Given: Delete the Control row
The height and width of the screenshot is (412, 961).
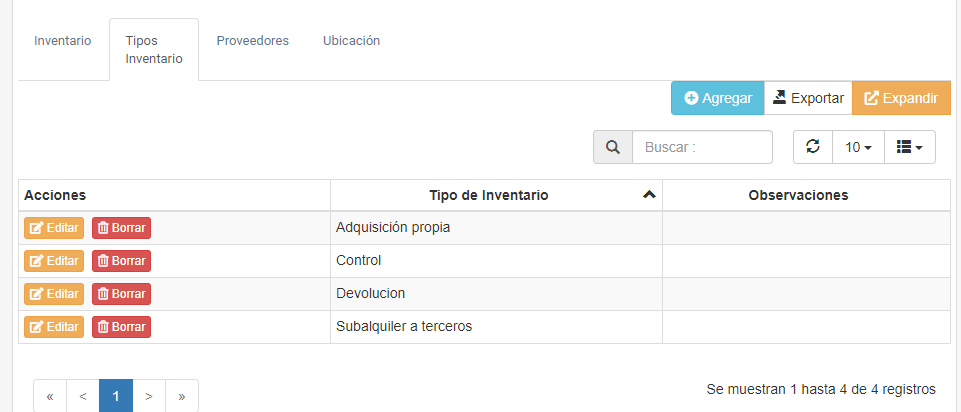Looking at the screenshot, I should 121,261.
